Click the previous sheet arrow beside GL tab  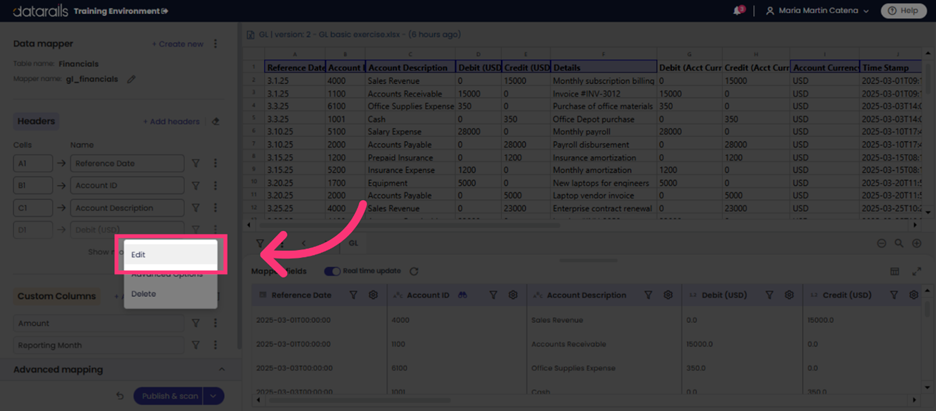[303, 243]
